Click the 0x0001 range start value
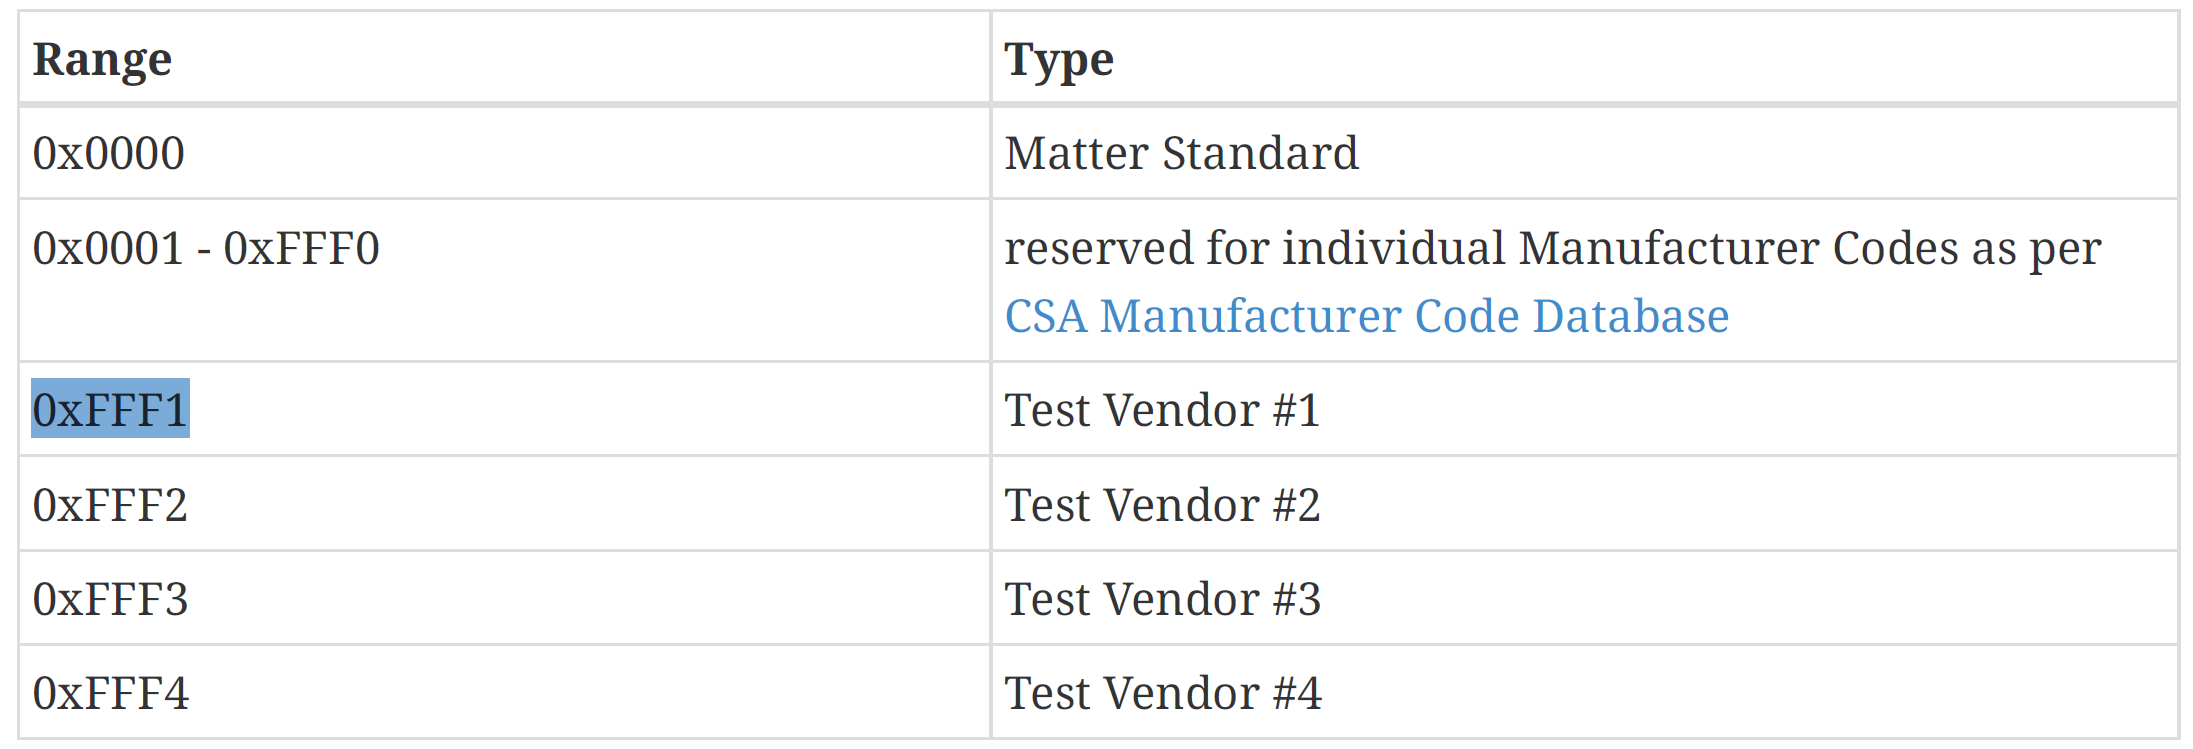This screenshot has height=749, width=2193. tap(108, 249)
